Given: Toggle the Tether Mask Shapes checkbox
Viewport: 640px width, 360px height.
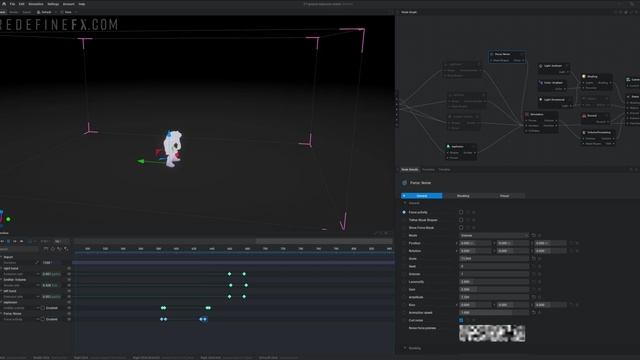Looking at the screenshot, I should coord(461,220).
